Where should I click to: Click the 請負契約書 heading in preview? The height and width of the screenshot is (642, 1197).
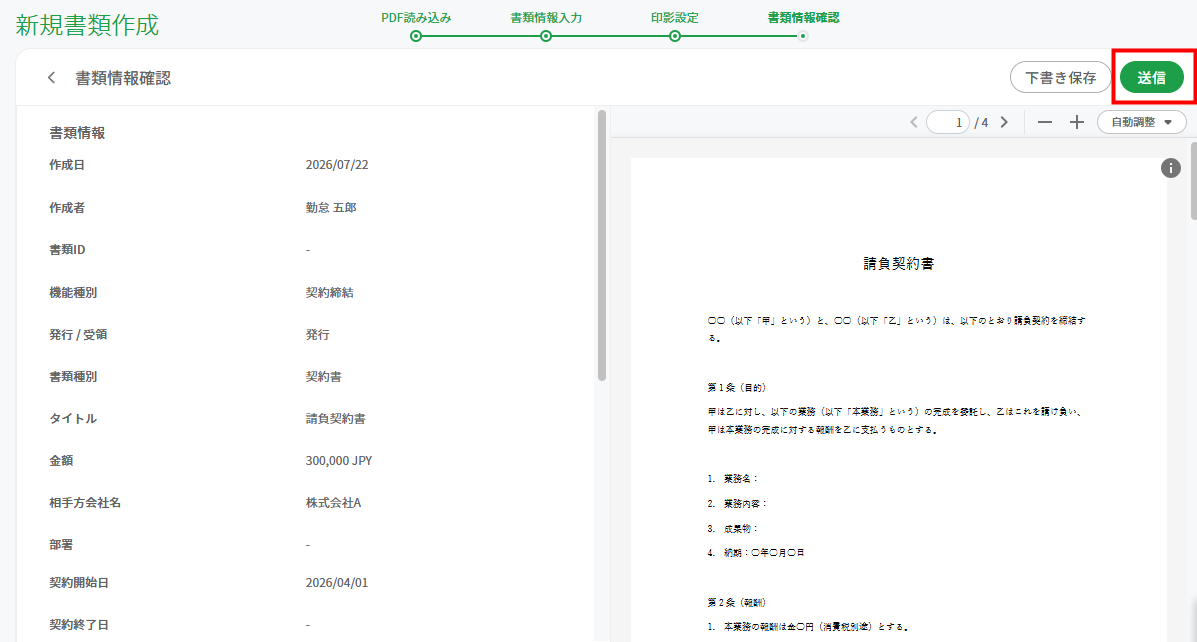pyautogui.click(x=899, y=263)
